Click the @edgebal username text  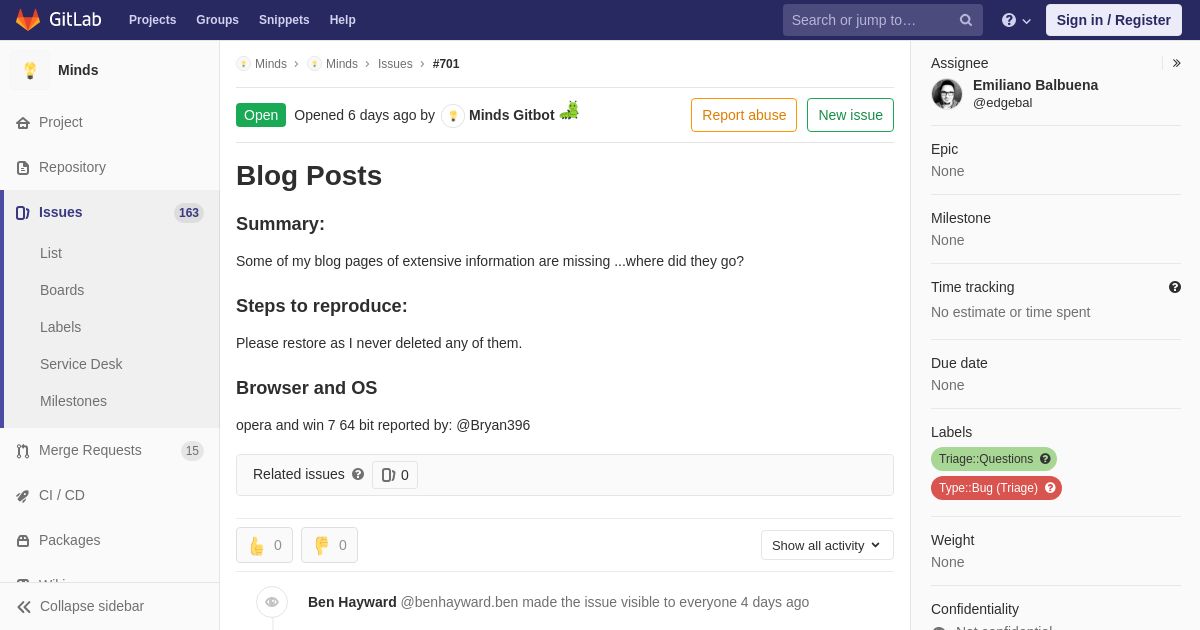point(1002,103)
